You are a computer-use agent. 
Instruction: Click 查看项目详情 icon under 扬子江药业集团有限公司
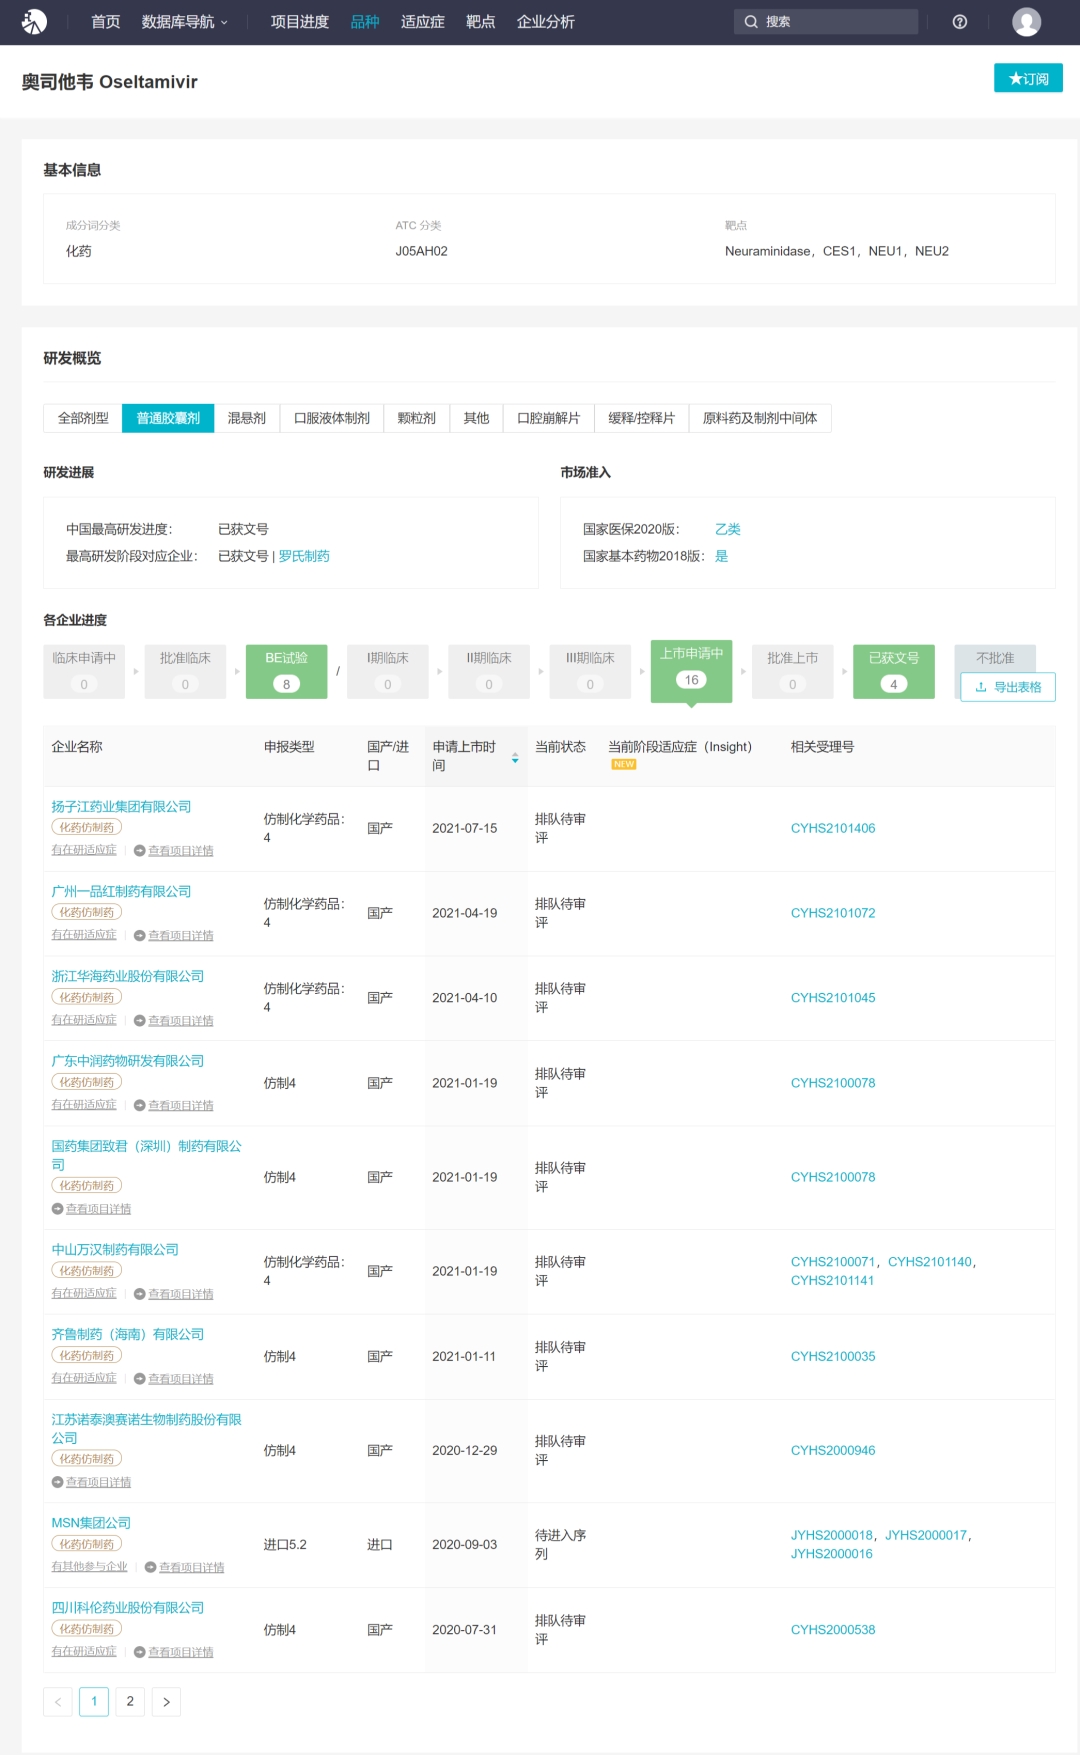click(x=140, y=851)
